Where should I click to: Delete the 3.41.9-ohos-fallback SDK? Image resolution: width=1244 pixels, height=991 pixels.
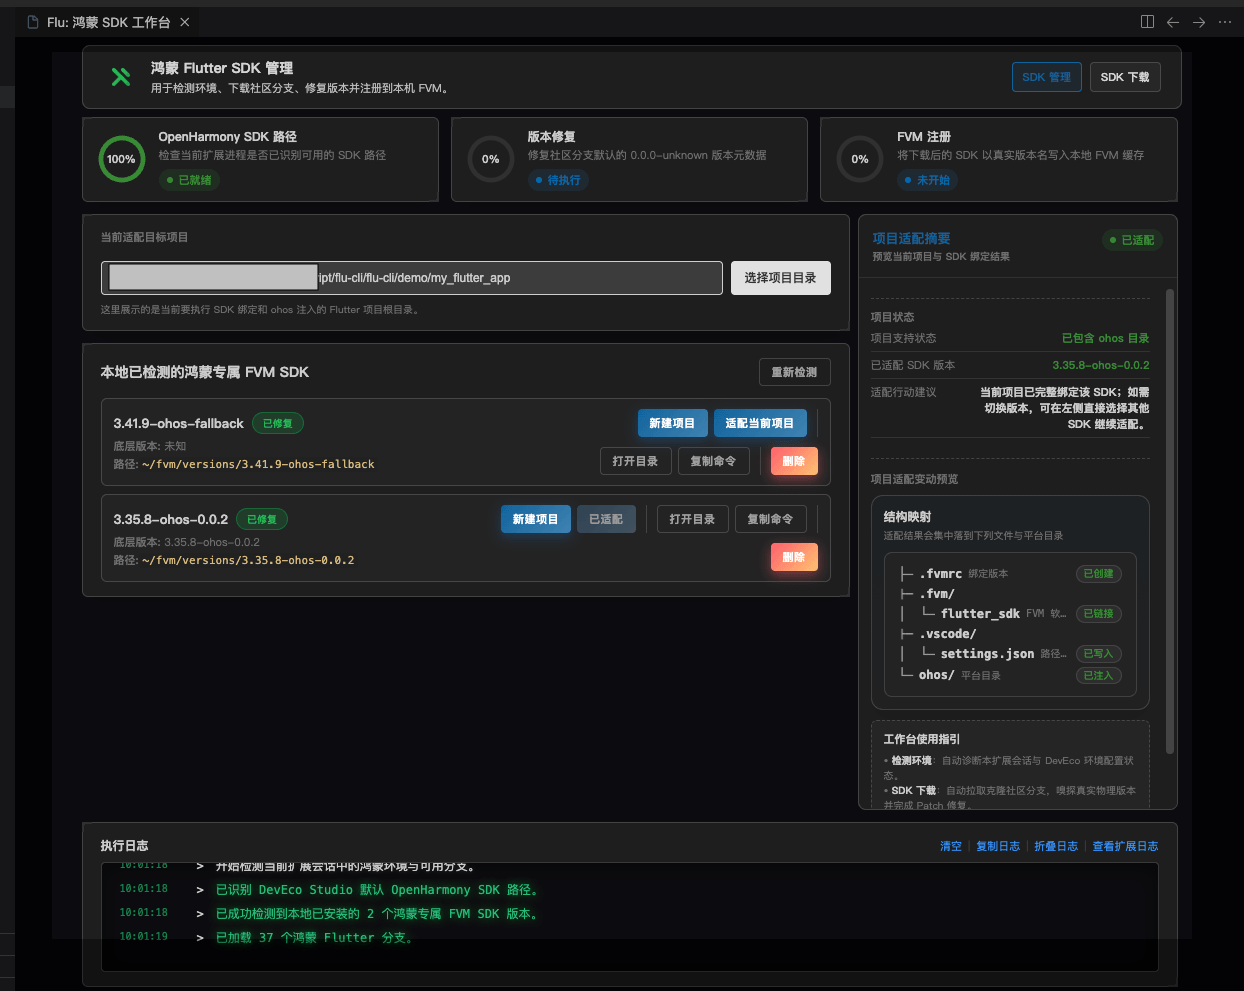794,461
